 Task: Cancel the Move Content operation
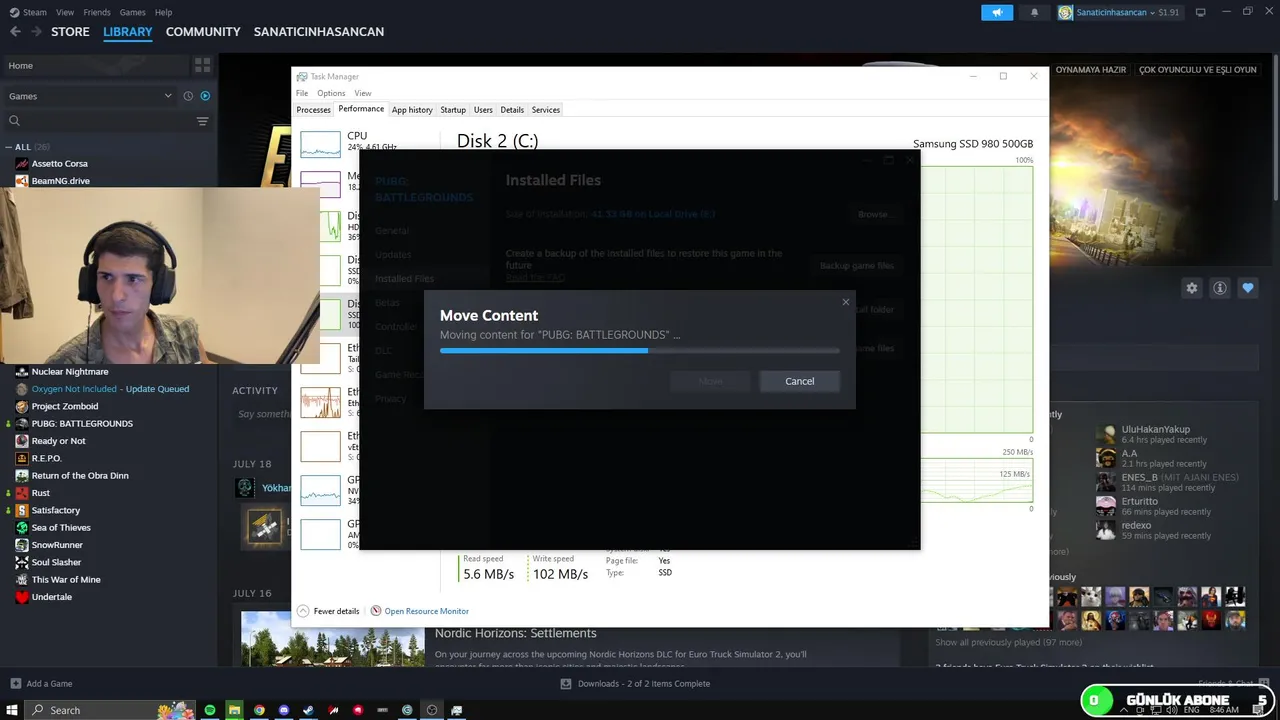[x=799, y=381]
